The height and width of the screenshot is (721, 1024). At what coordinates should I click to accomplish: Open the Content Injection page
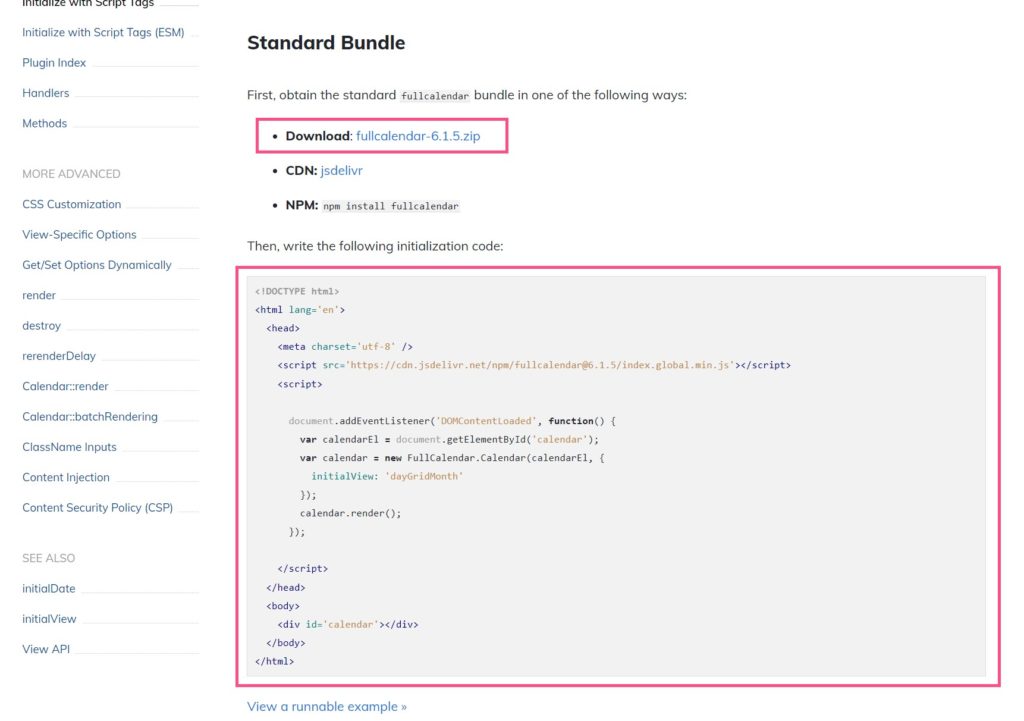tap(65, 477)
